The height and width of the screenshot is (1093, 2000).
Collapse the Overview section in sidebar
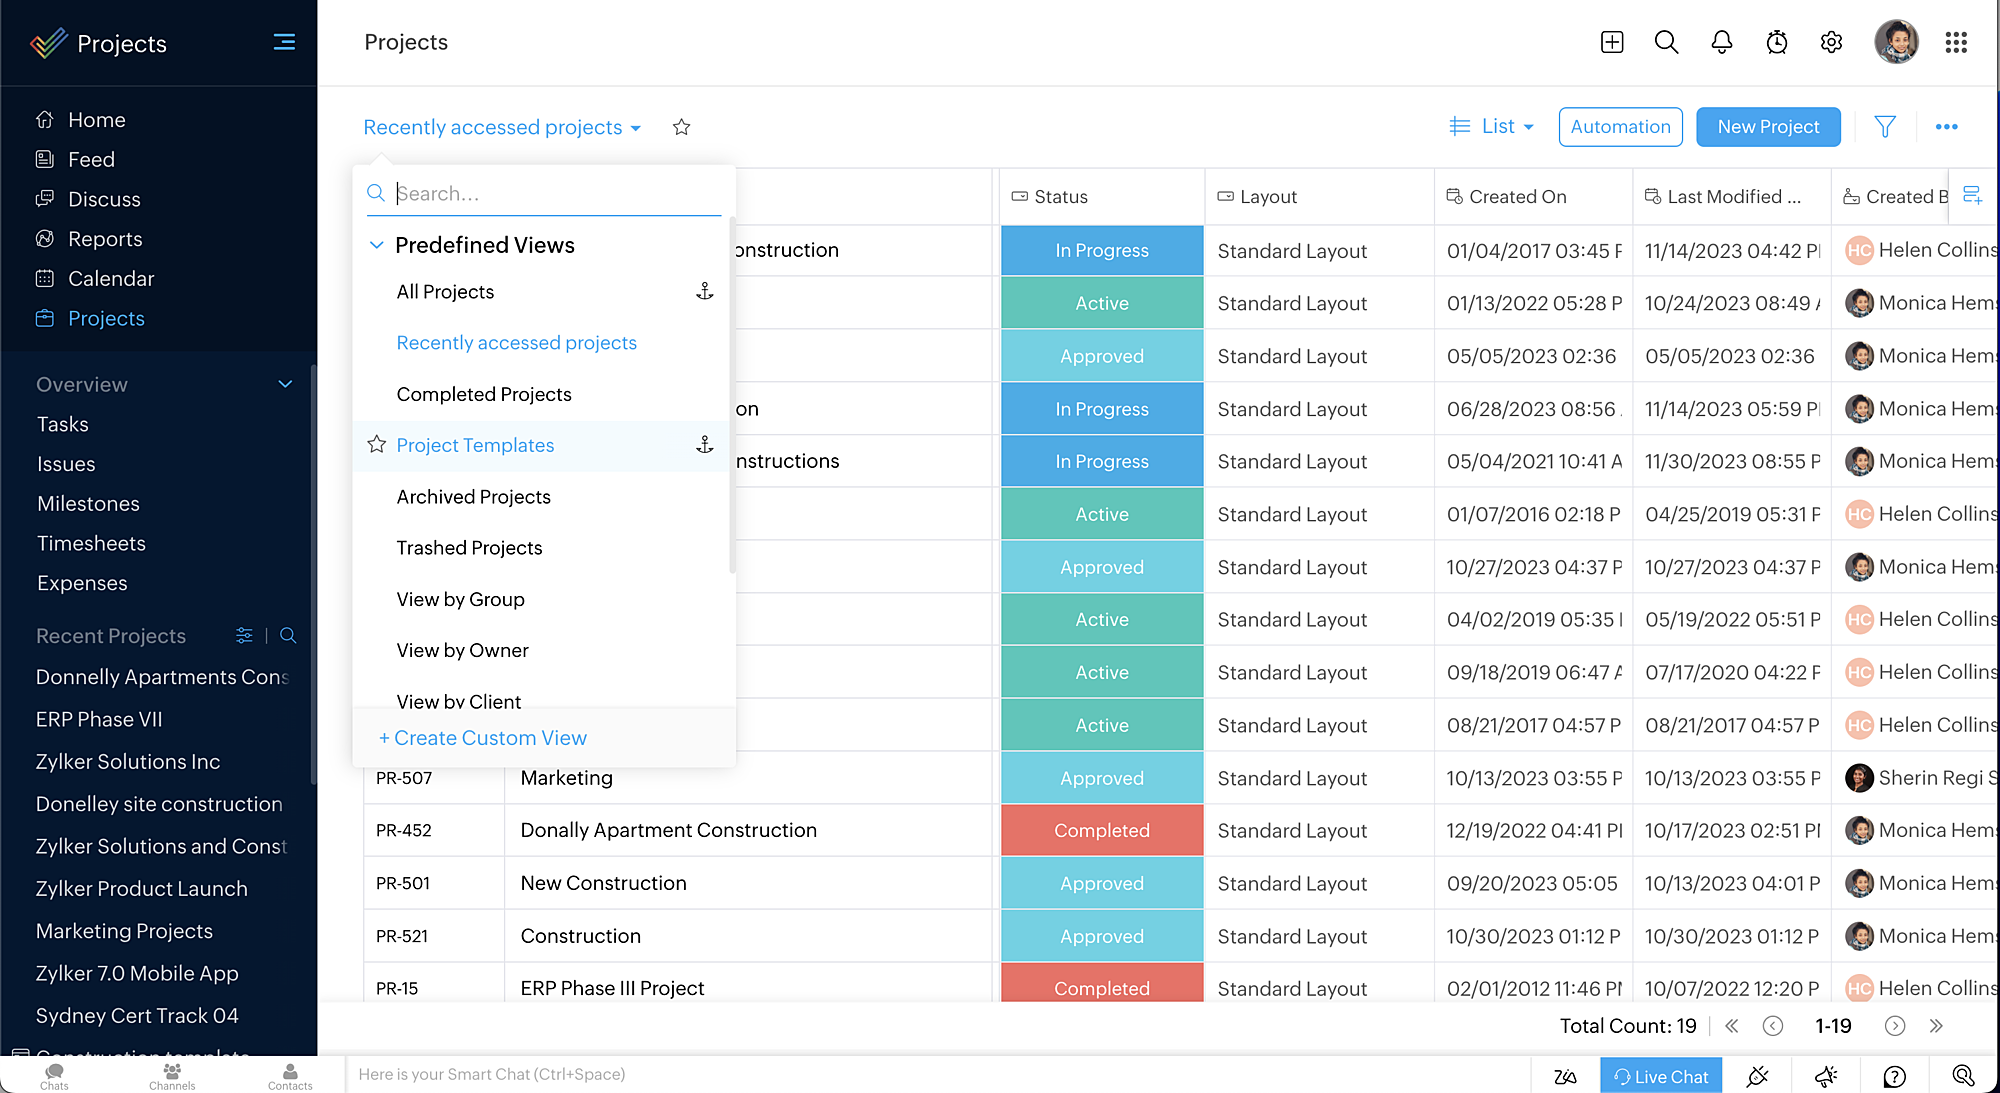pos(285,384)
